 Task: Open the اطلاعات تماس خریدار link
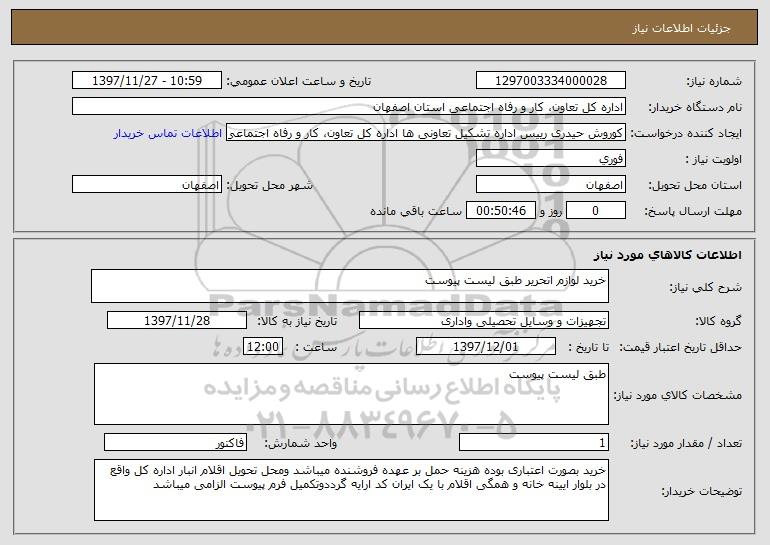[x=168, y=133]
